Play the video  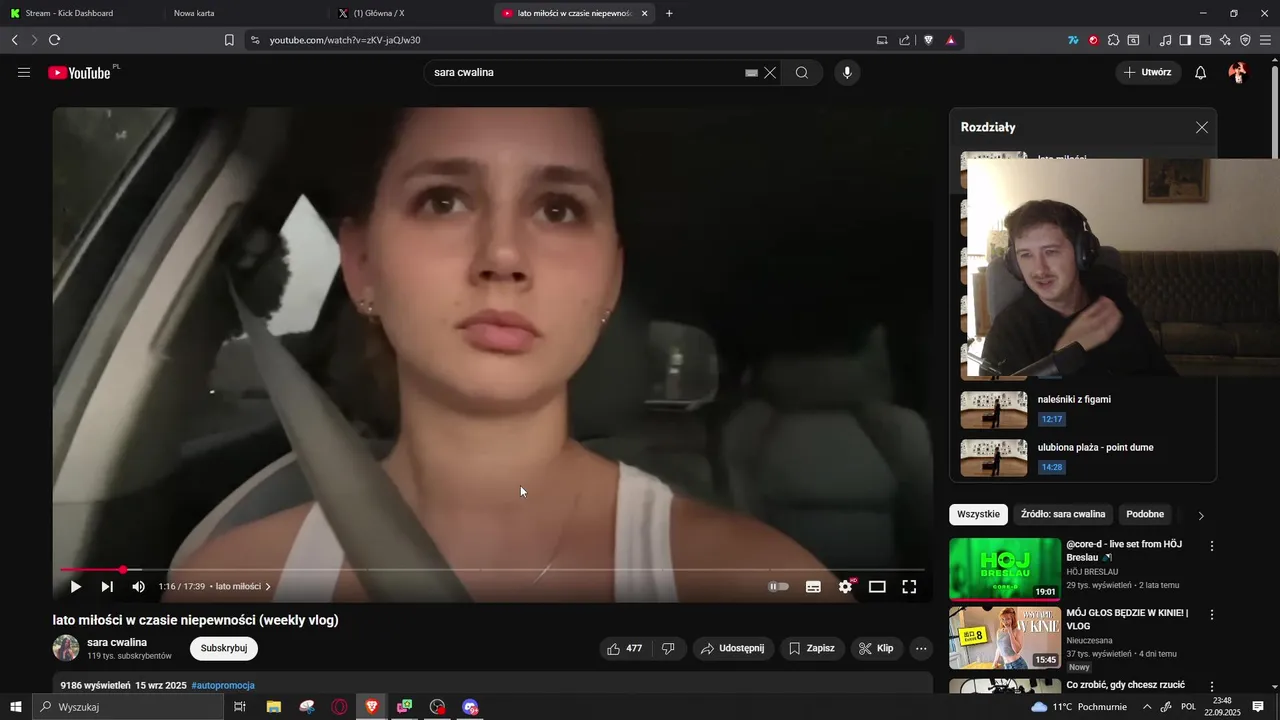75,587
